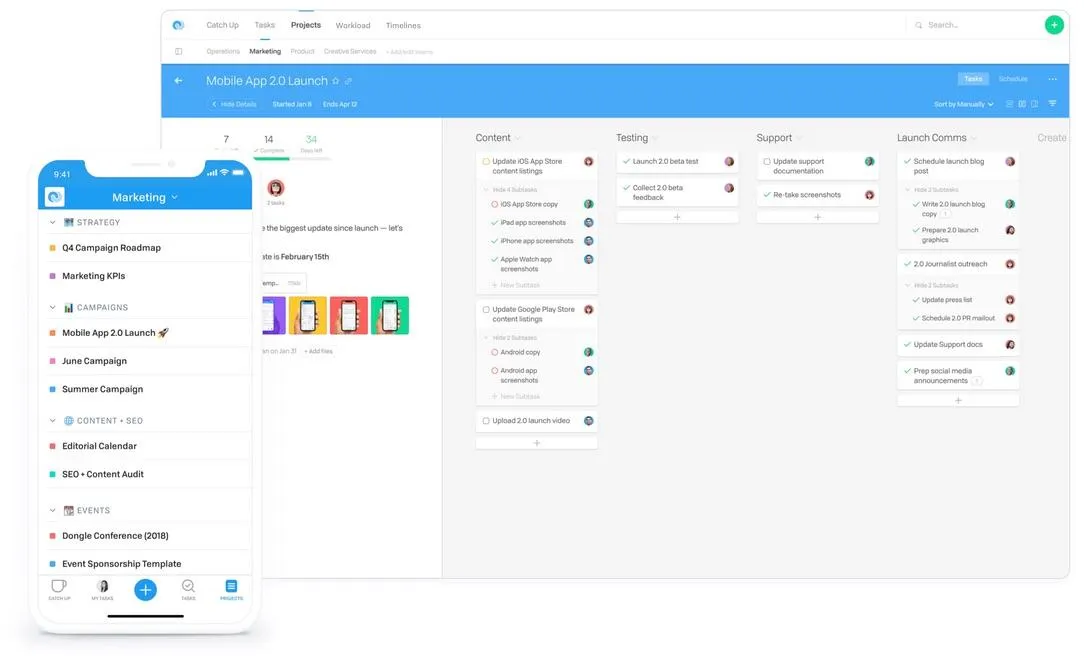The height and width of the screenshot is (659, 1084).
Task: Click the Tasks view button in blue header
Action: (973, 79)
